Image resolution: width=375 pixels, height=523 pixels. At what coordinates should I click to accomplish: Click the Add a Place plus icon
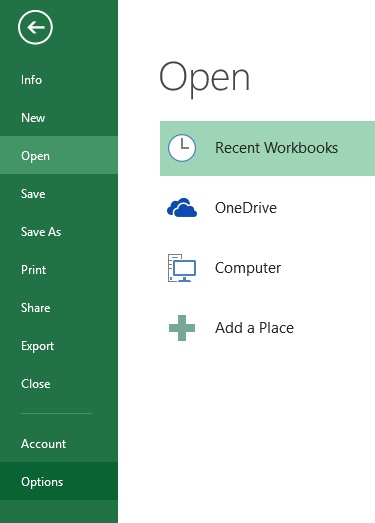(182, 328)
